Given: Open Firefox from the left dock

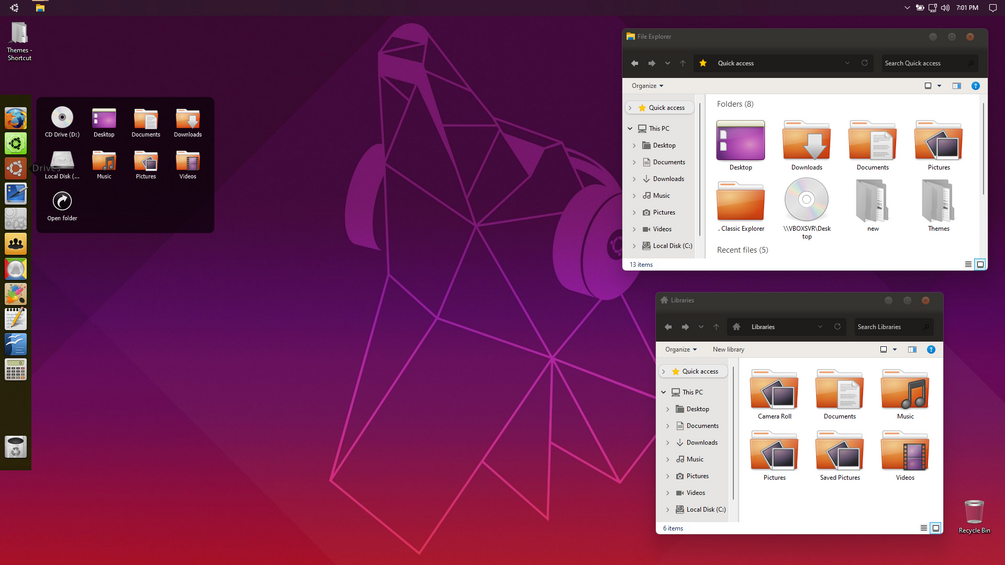Looking at the screenshot, I should click(15, 119).
